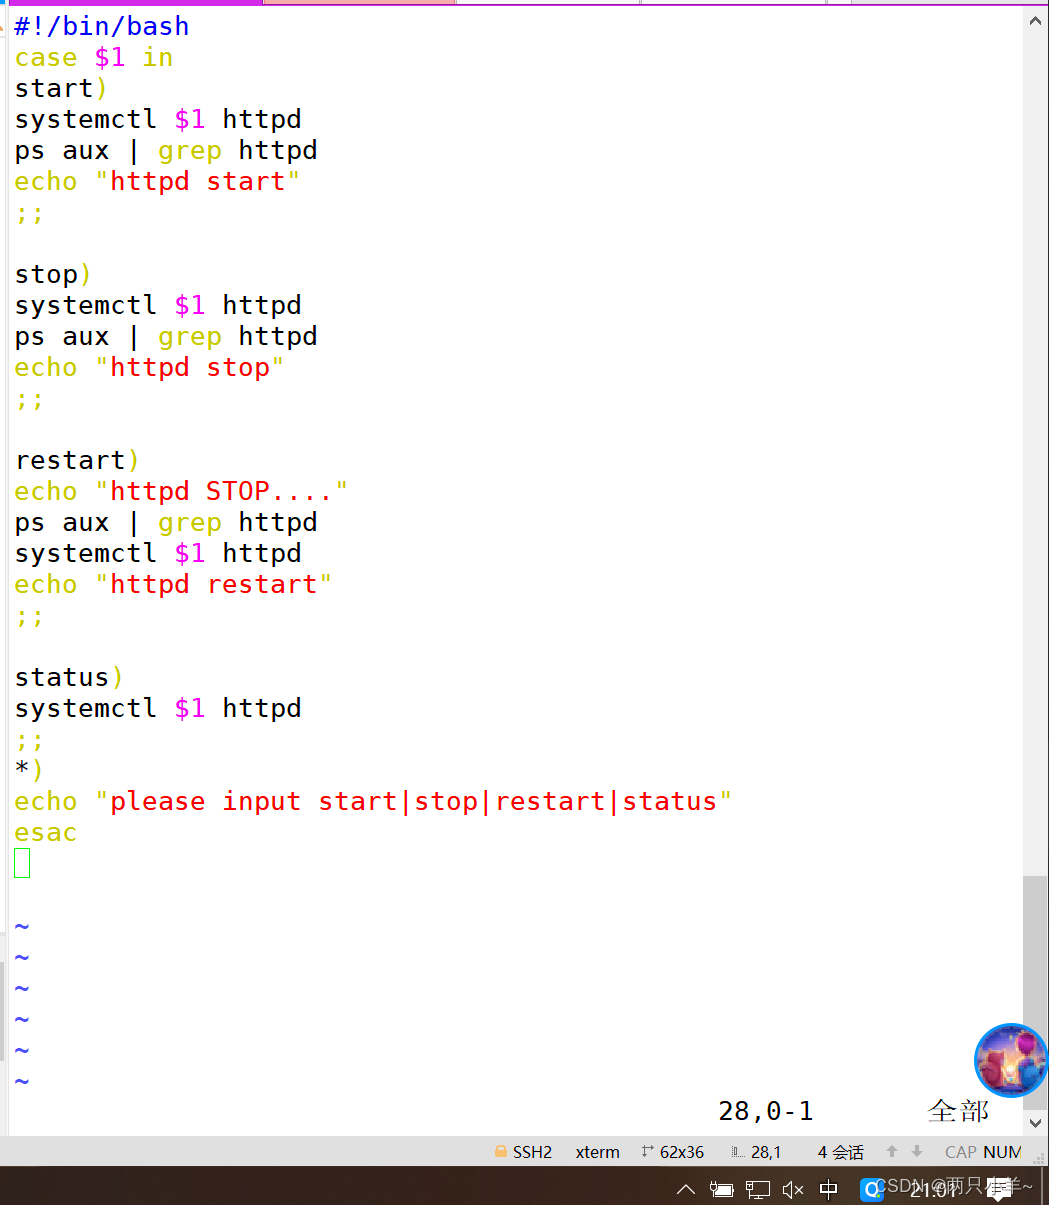Click the terminal size icon beside 62x36
This screenshot has height=1205, width=1049.
pos(647,1152)
